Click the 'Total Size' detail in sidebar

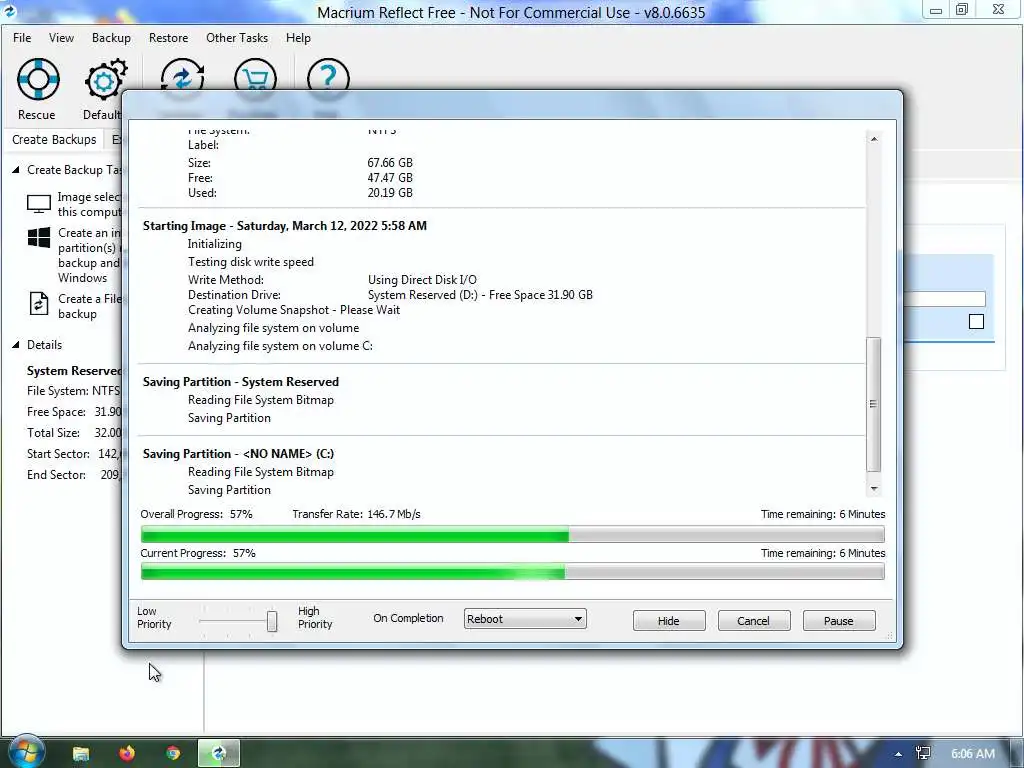(73, 433)
